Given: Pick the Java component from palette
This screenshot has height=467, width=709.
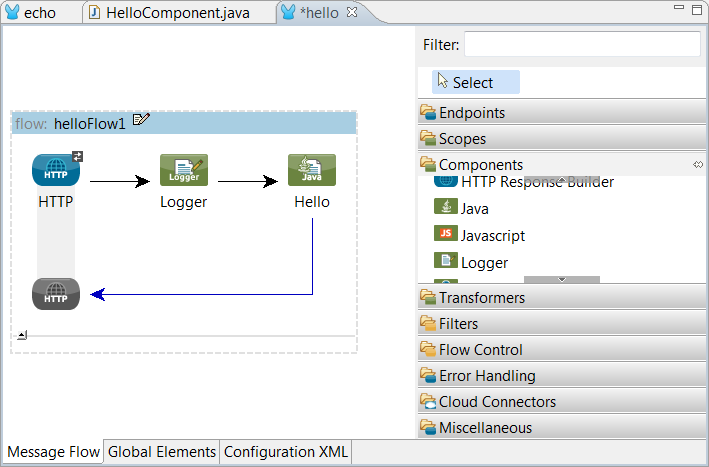Looking at the screenshot, I should pos(474,209).
